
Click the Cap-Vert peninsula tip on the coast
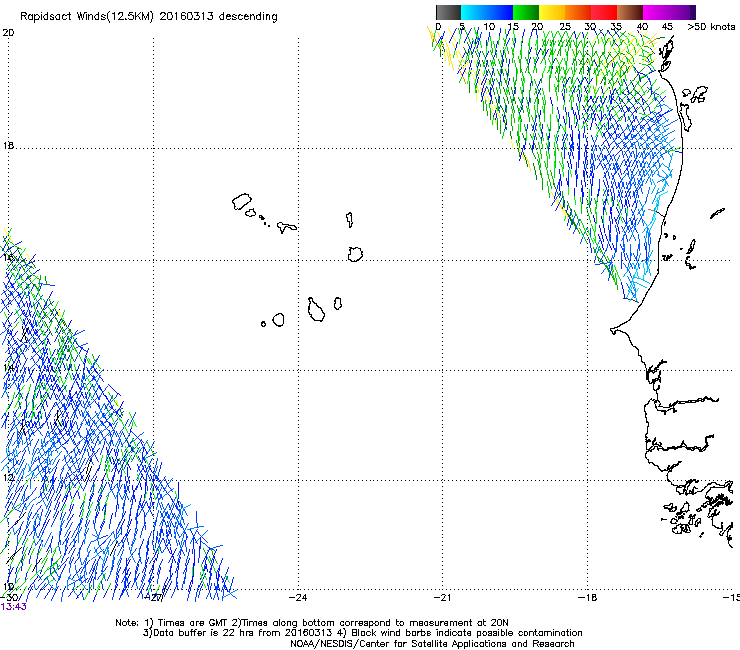[x=613, y=330]
